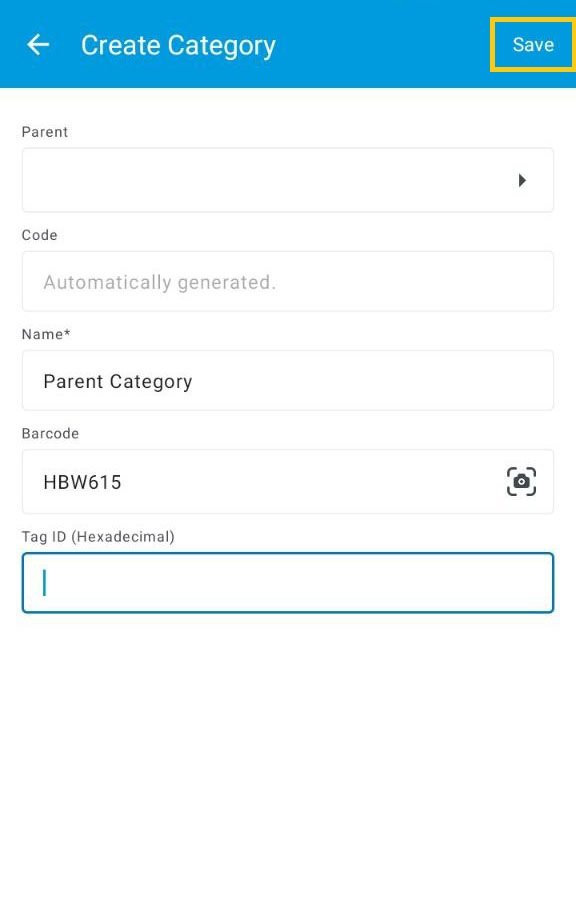This screenshot has height=906, width=576.
Task: Save the new category
Action: 533,44
